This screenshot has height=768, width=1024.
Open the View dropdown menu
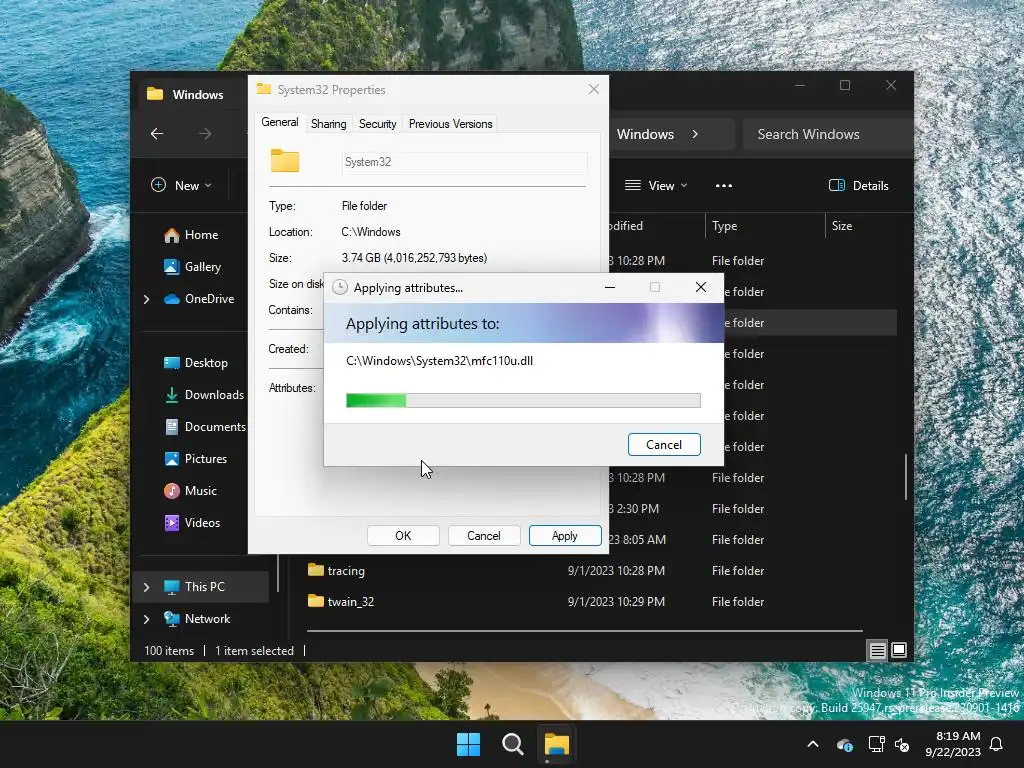click(656, 185)
